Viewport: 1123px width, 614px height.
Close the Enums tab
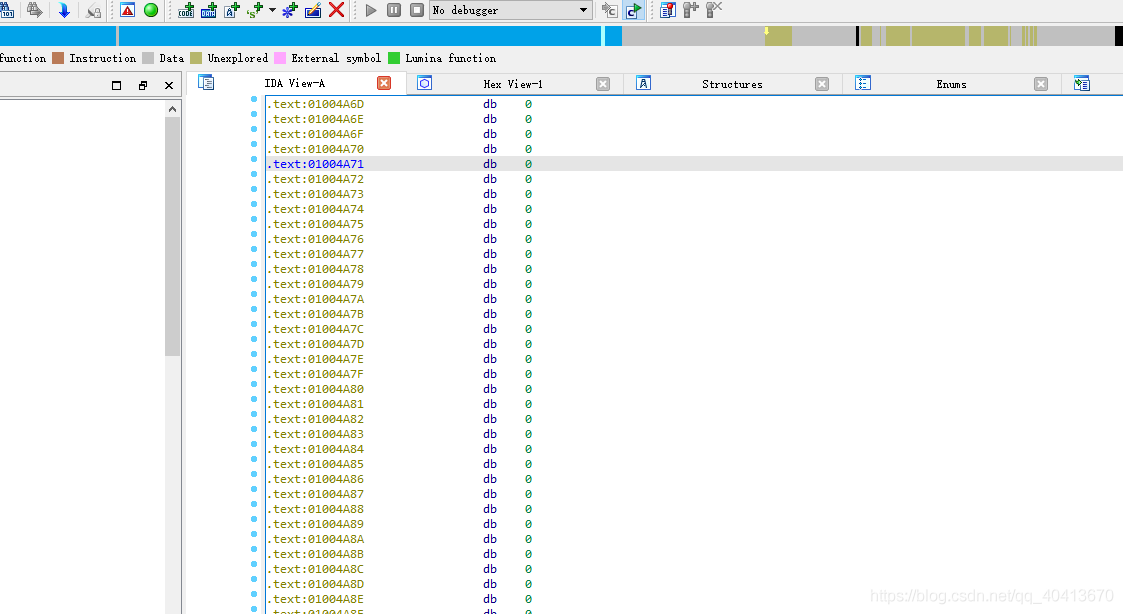coord(1041,84)
